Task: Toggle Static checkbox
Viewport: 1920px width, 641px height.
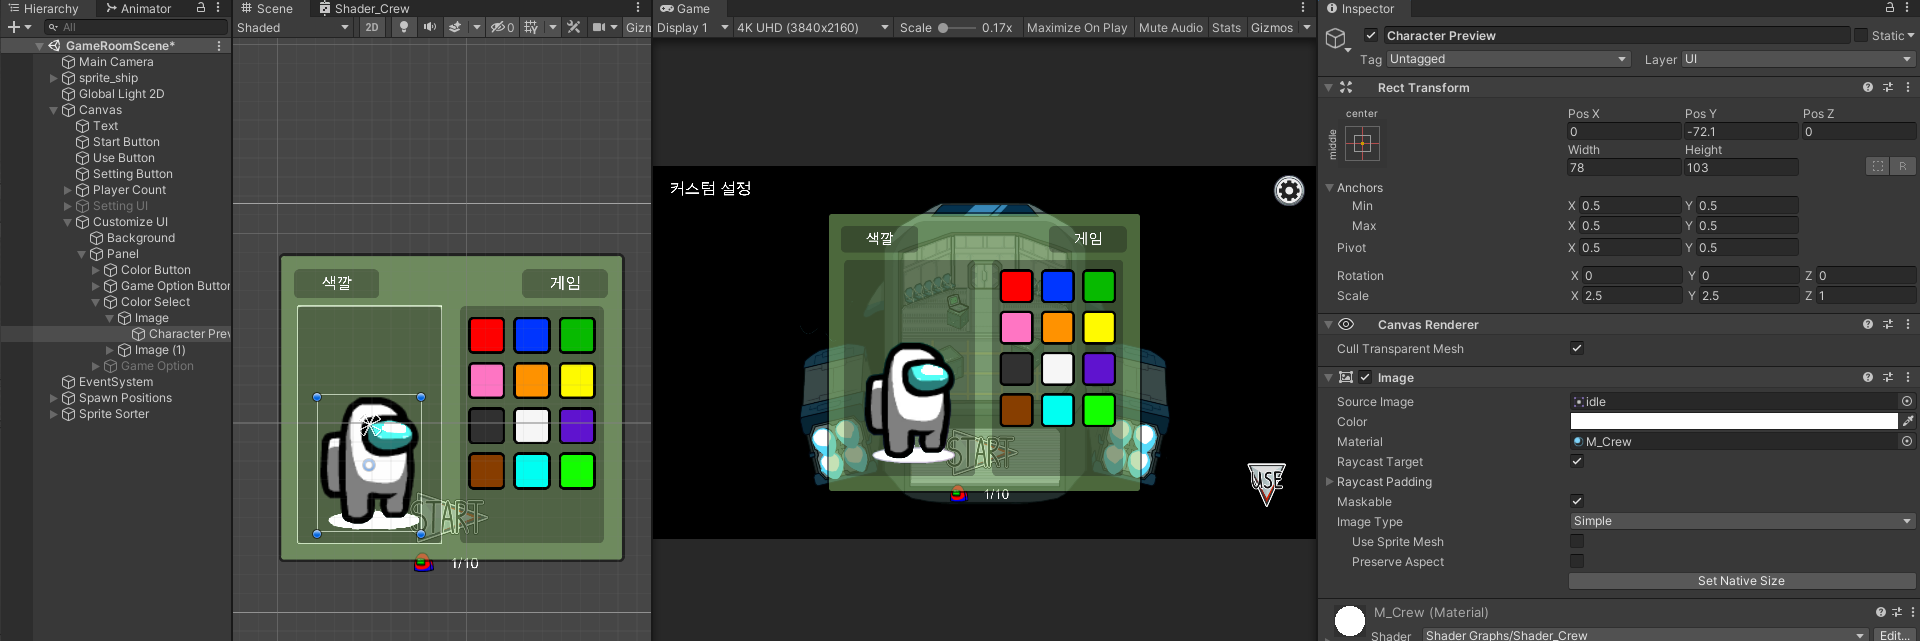Action: tap(1861, 35)
